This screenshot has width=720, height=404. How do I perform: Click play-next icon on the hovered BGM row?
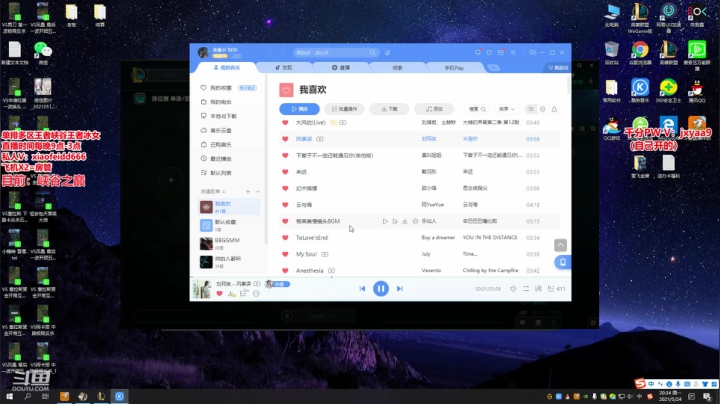[395, 221]
